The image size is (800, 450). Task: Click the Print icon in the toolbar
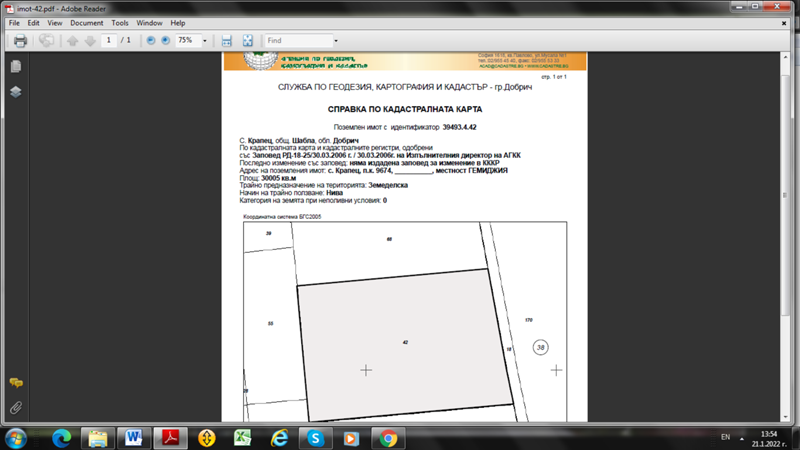19,41
